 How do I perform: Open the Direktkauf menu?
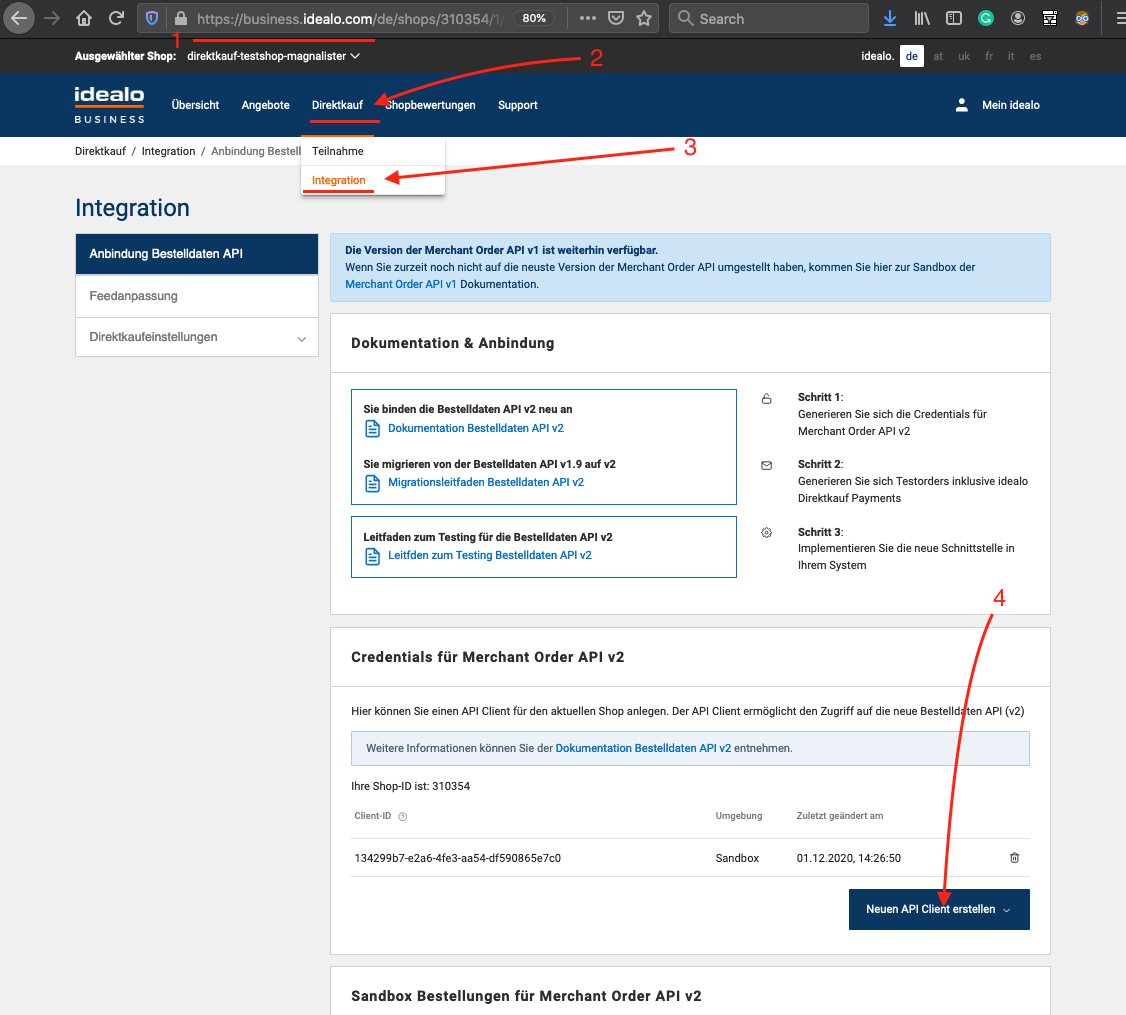pos(338,105)
